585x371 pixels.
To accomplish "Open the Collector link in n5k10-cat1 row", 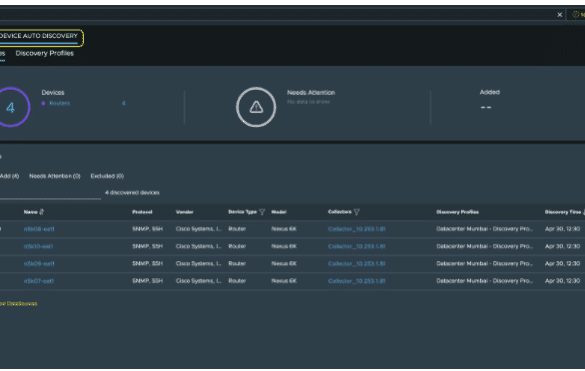I will pyautogui.click(x=357, y=246).
